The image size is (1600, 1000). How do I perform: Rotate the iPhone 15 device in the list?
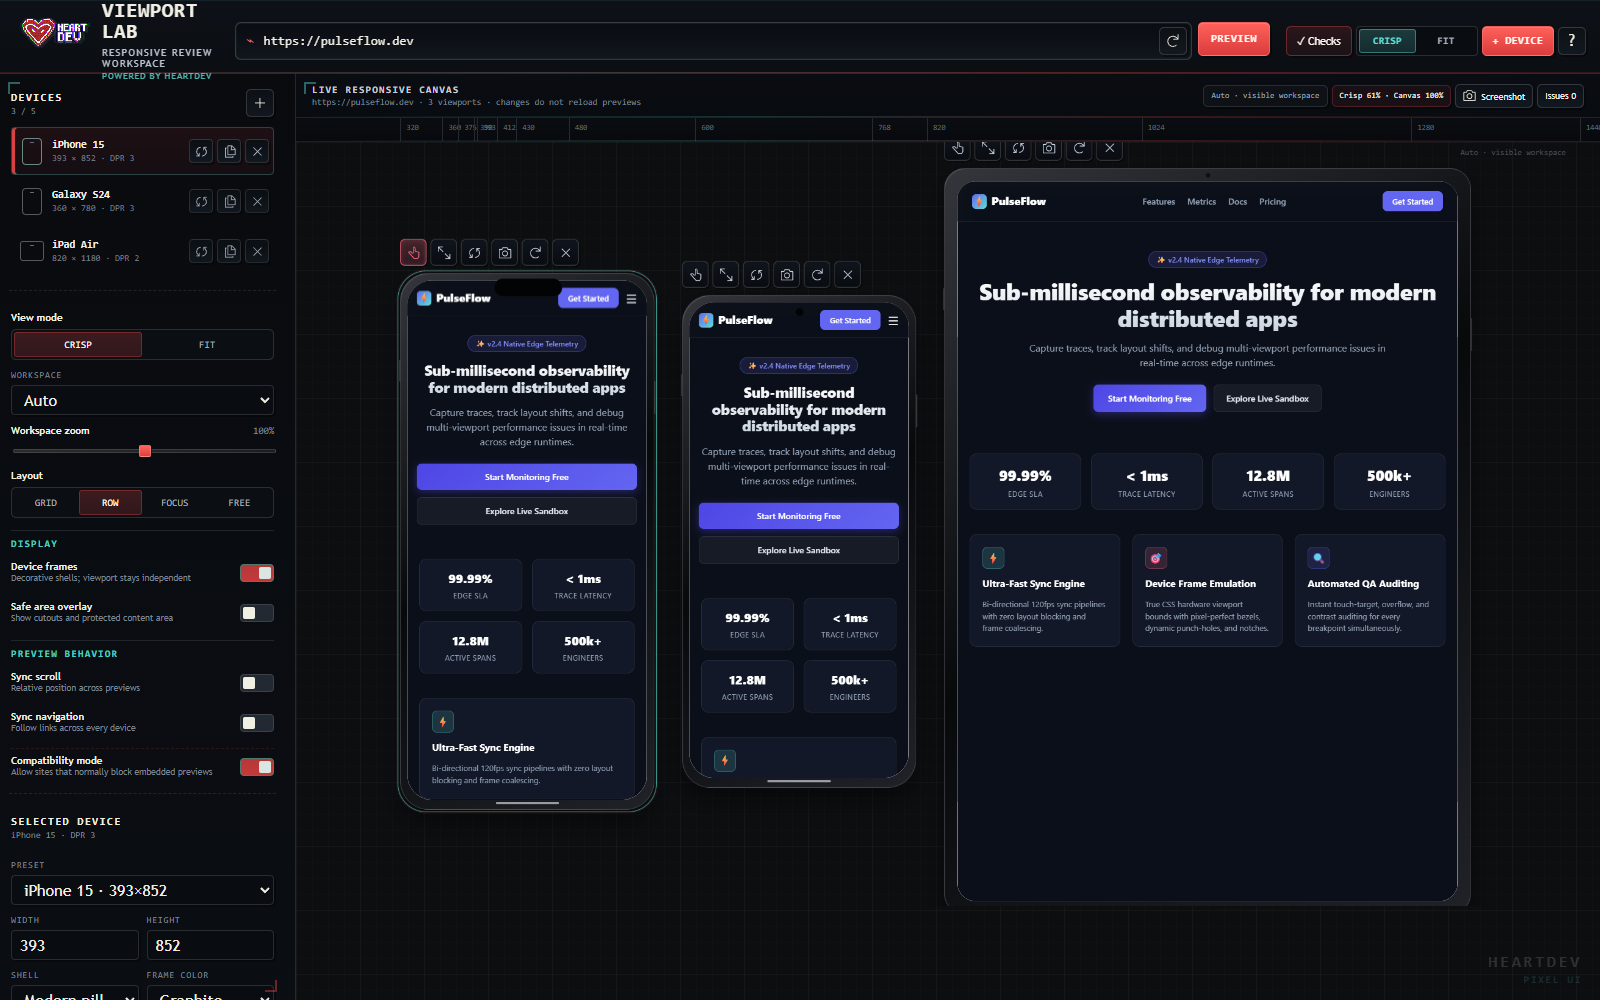coord(202,151)
